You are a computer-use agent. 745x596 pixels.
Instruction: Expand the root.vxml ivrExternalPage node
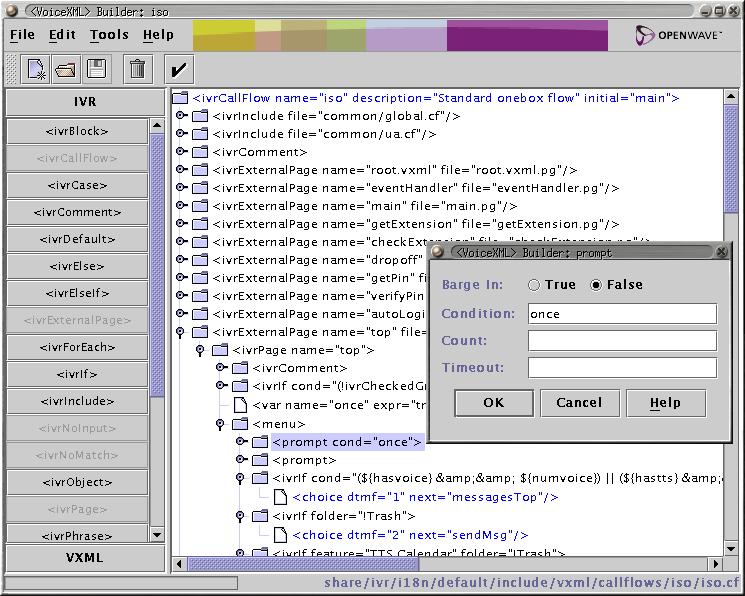pos(181,169)
